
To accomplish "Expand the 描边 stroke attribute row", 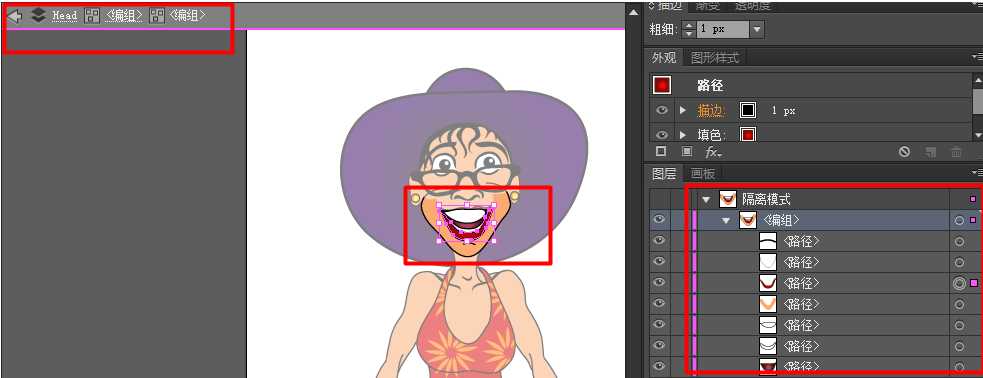I will click(x=683, y=110).
